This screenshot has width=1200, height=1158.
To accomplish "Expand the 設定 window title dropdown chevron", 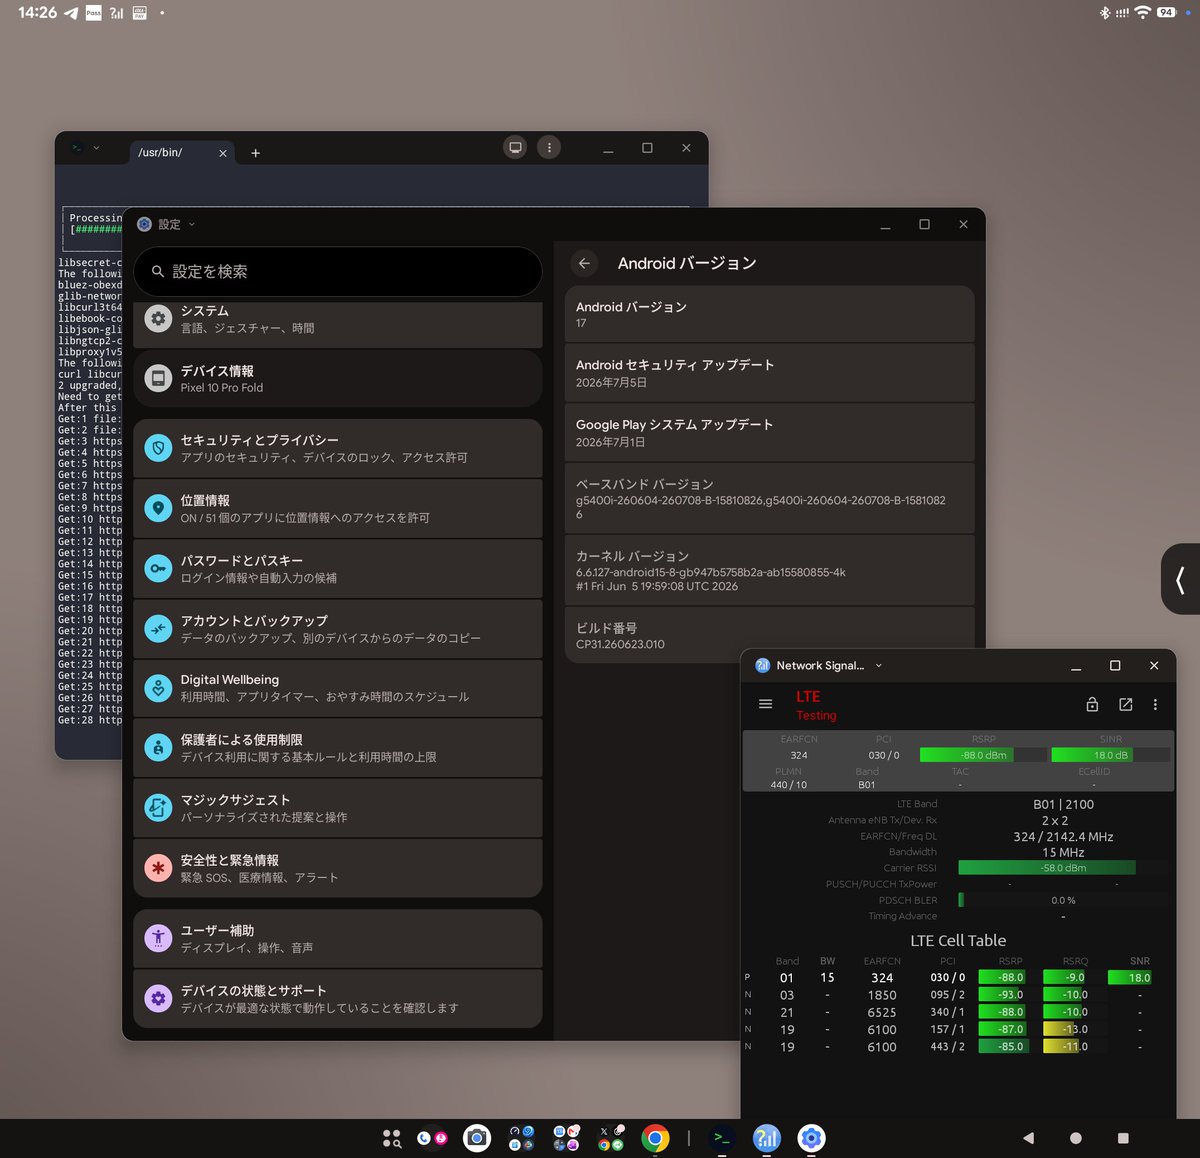I will [x=192, y=225].
